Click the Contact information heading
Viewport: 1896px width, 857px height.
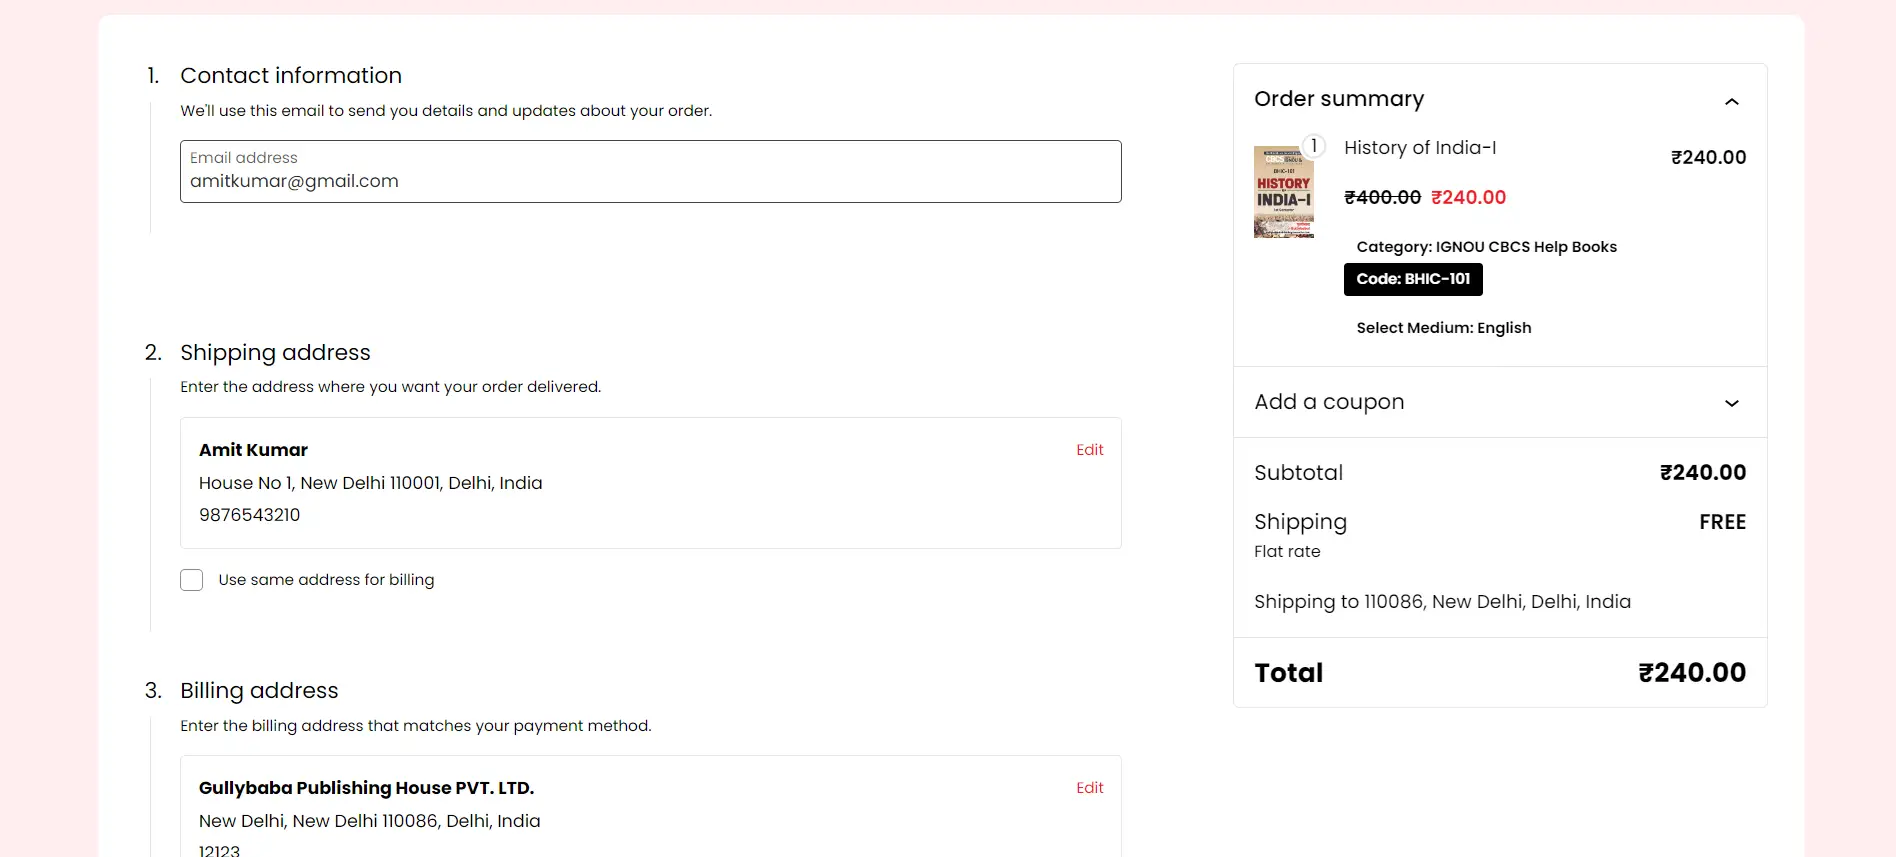pos(291,76)
